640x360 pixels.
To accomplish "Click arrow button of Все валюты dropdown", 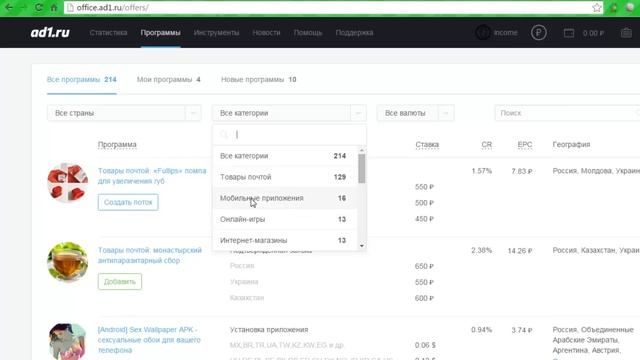I will click(x=446, y=113).
